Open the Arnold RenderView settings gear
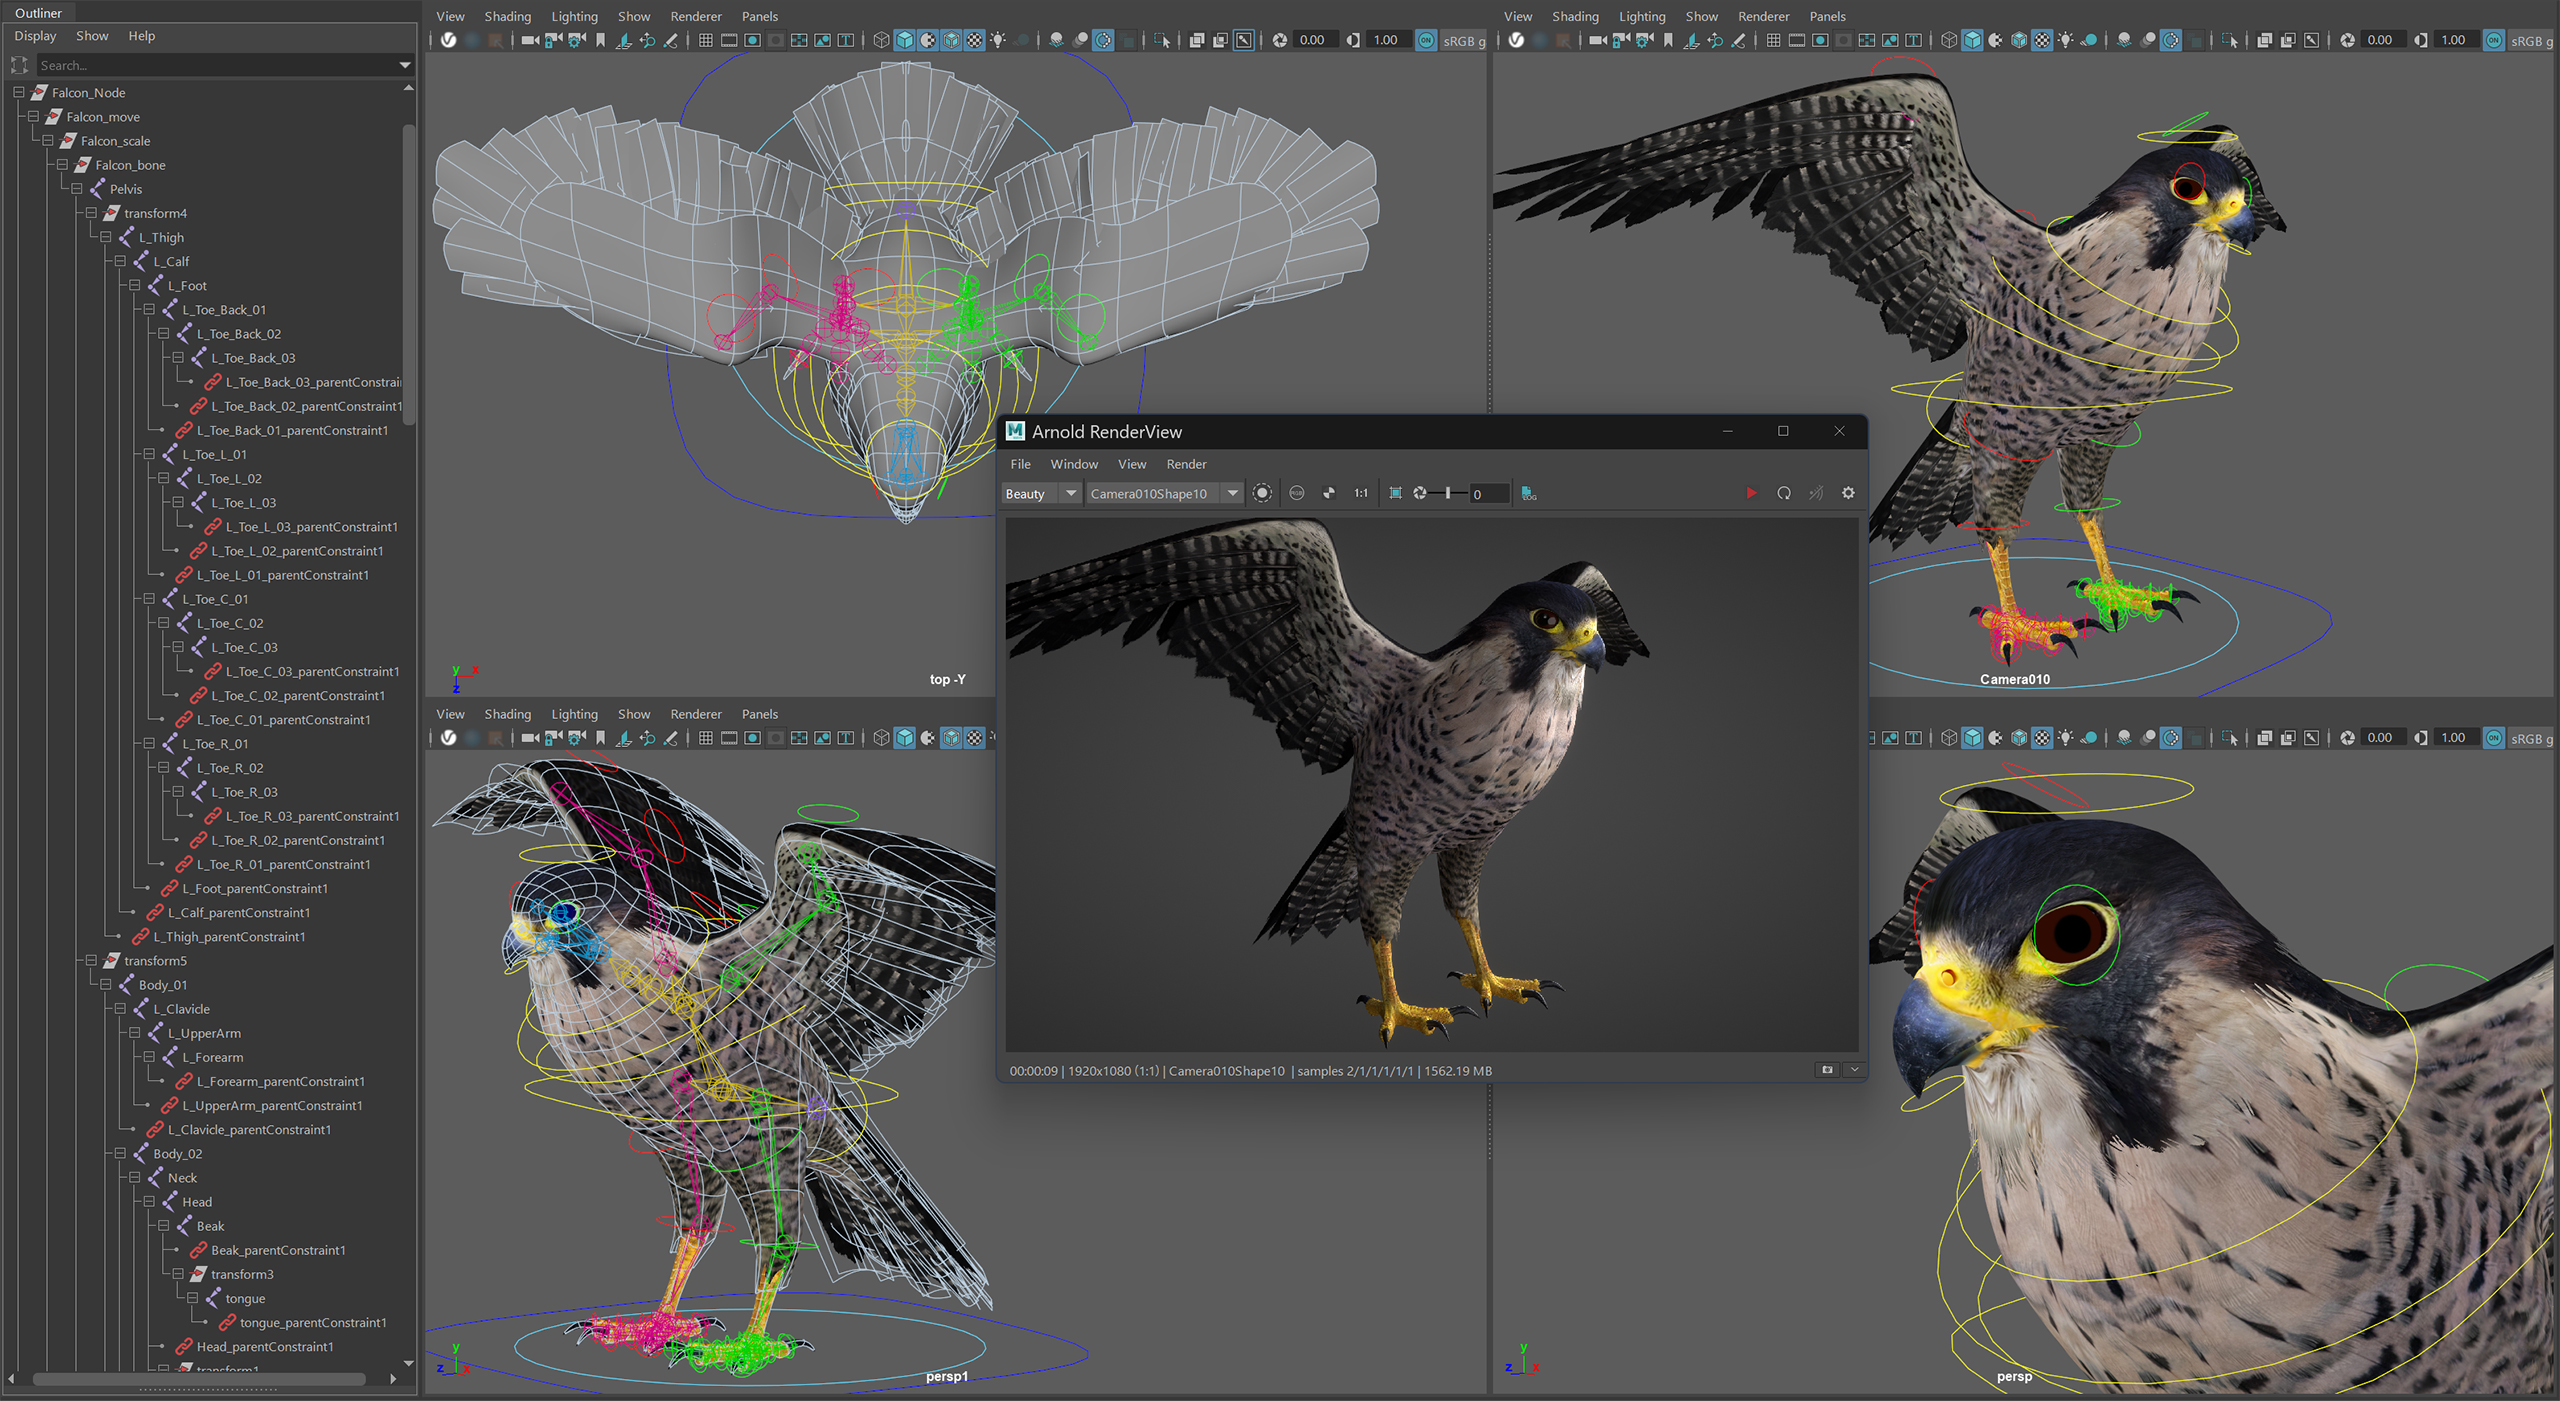The width and height of the screenshot is (2560, 1401). (1848, 493)
